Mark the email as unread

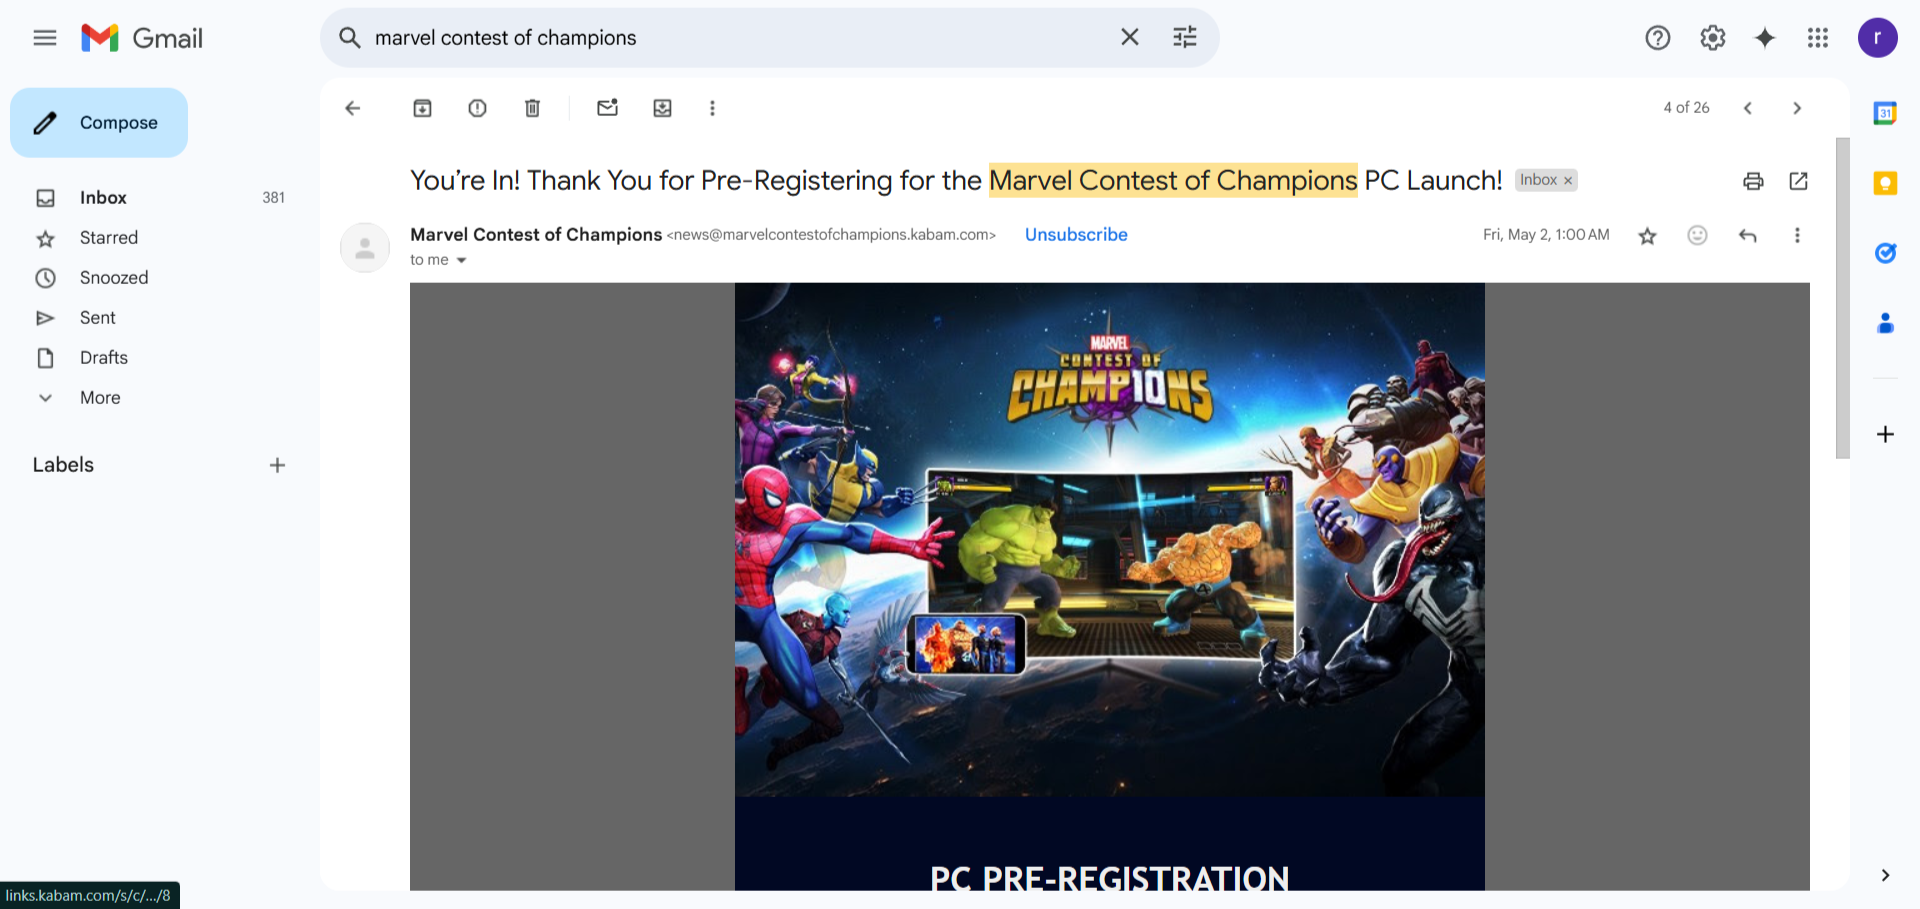tap(607, 108)
